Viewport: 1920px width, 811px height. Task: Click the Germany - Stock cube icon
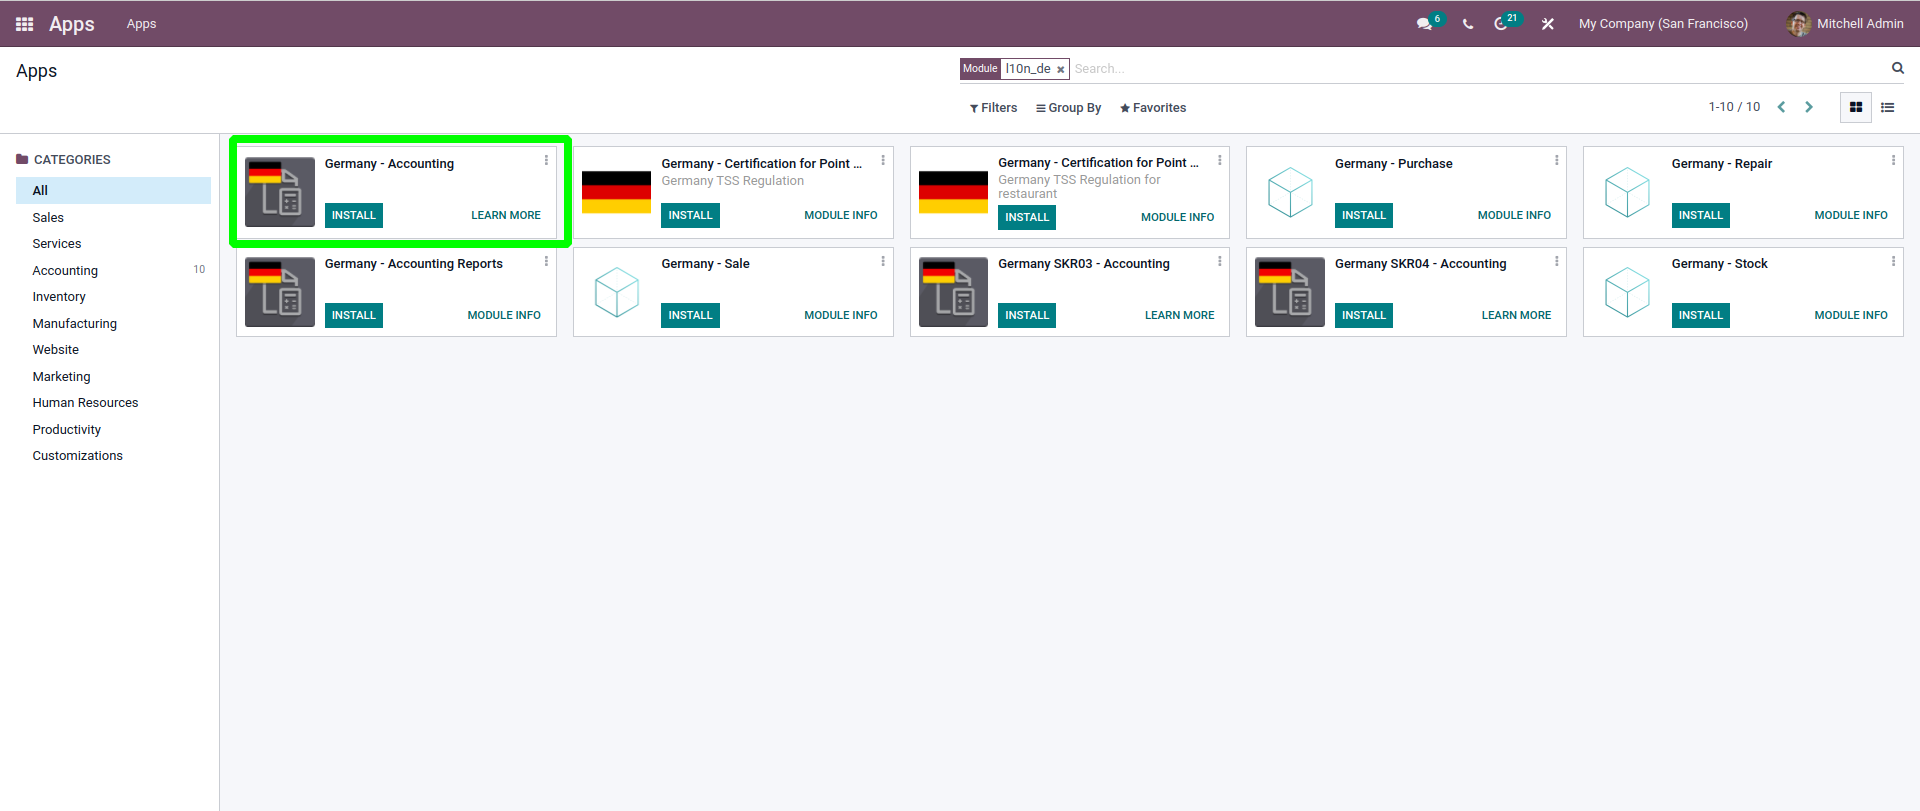[1627, 292]
